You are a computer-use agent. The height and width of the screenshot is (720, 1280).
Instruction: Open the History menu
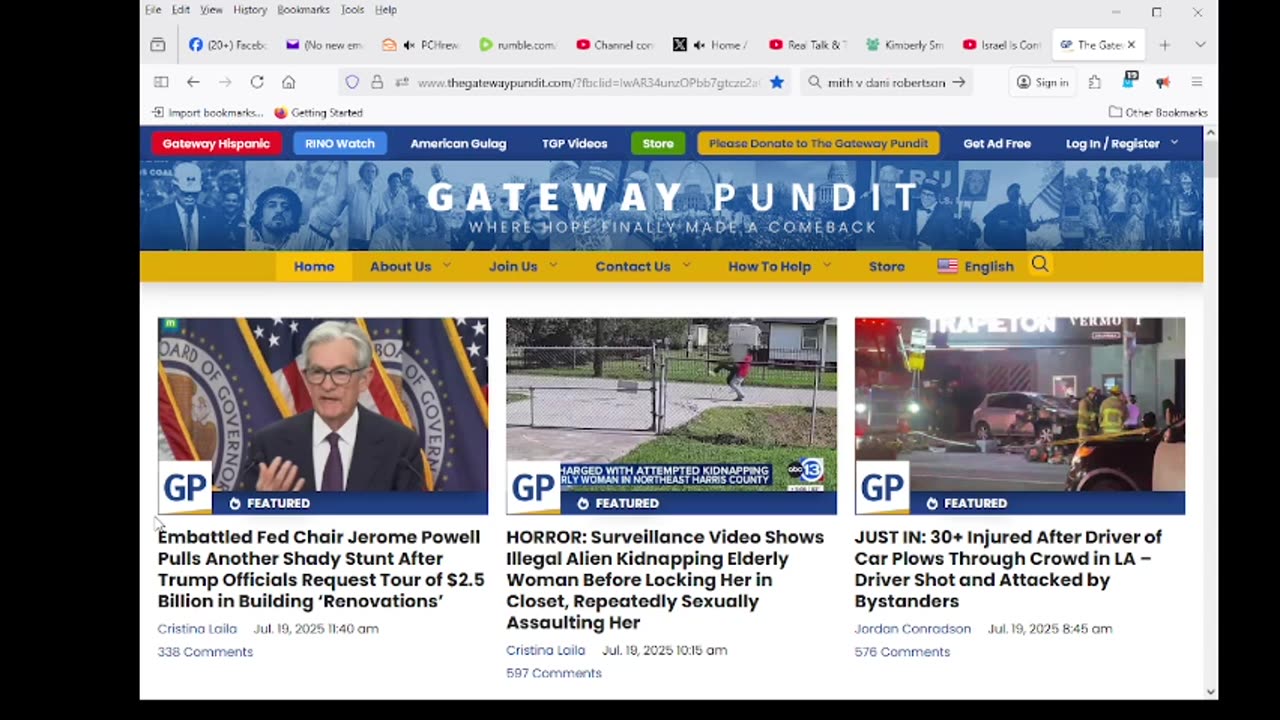250,10
